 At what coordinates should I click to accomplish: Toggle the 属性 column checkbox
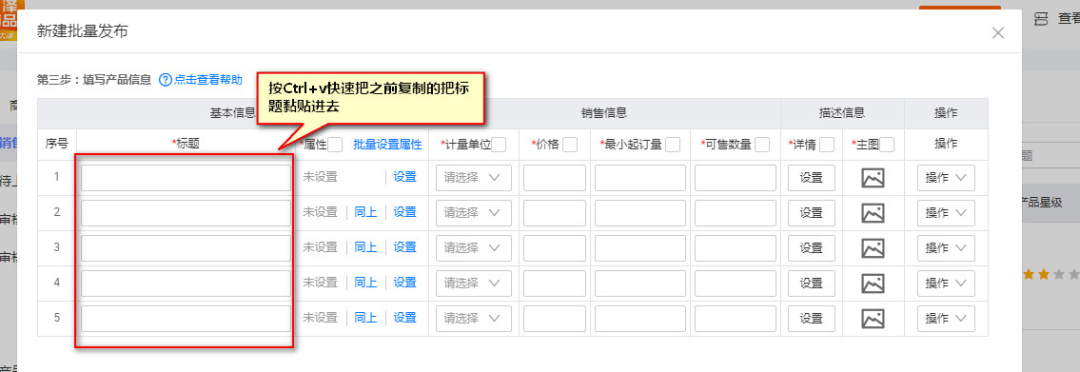point(335,145)
